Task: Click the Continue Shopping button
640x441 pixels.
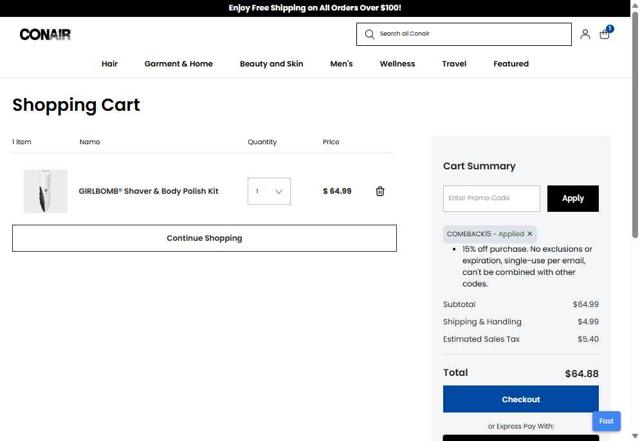Action: pos(204,238)
